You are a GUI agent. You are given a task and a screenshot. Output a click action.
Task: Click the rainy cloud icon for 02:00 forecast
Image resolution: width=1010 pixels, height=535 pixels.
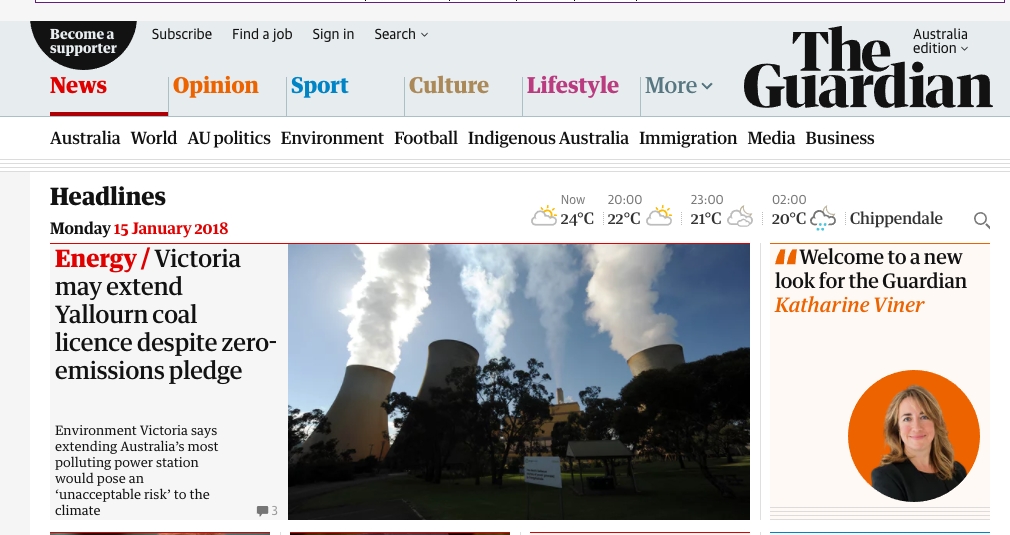click(x=823, y=218)
